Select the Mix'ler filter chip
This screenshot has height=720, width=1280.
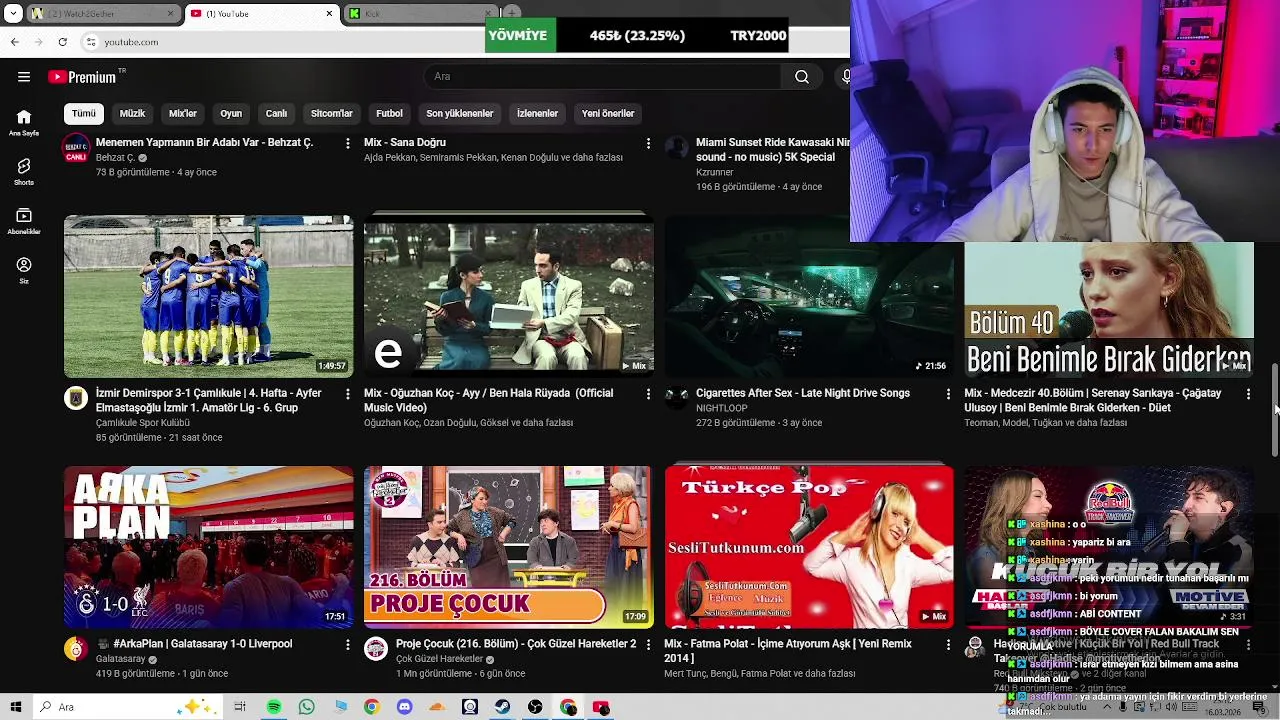coord(183,114)
